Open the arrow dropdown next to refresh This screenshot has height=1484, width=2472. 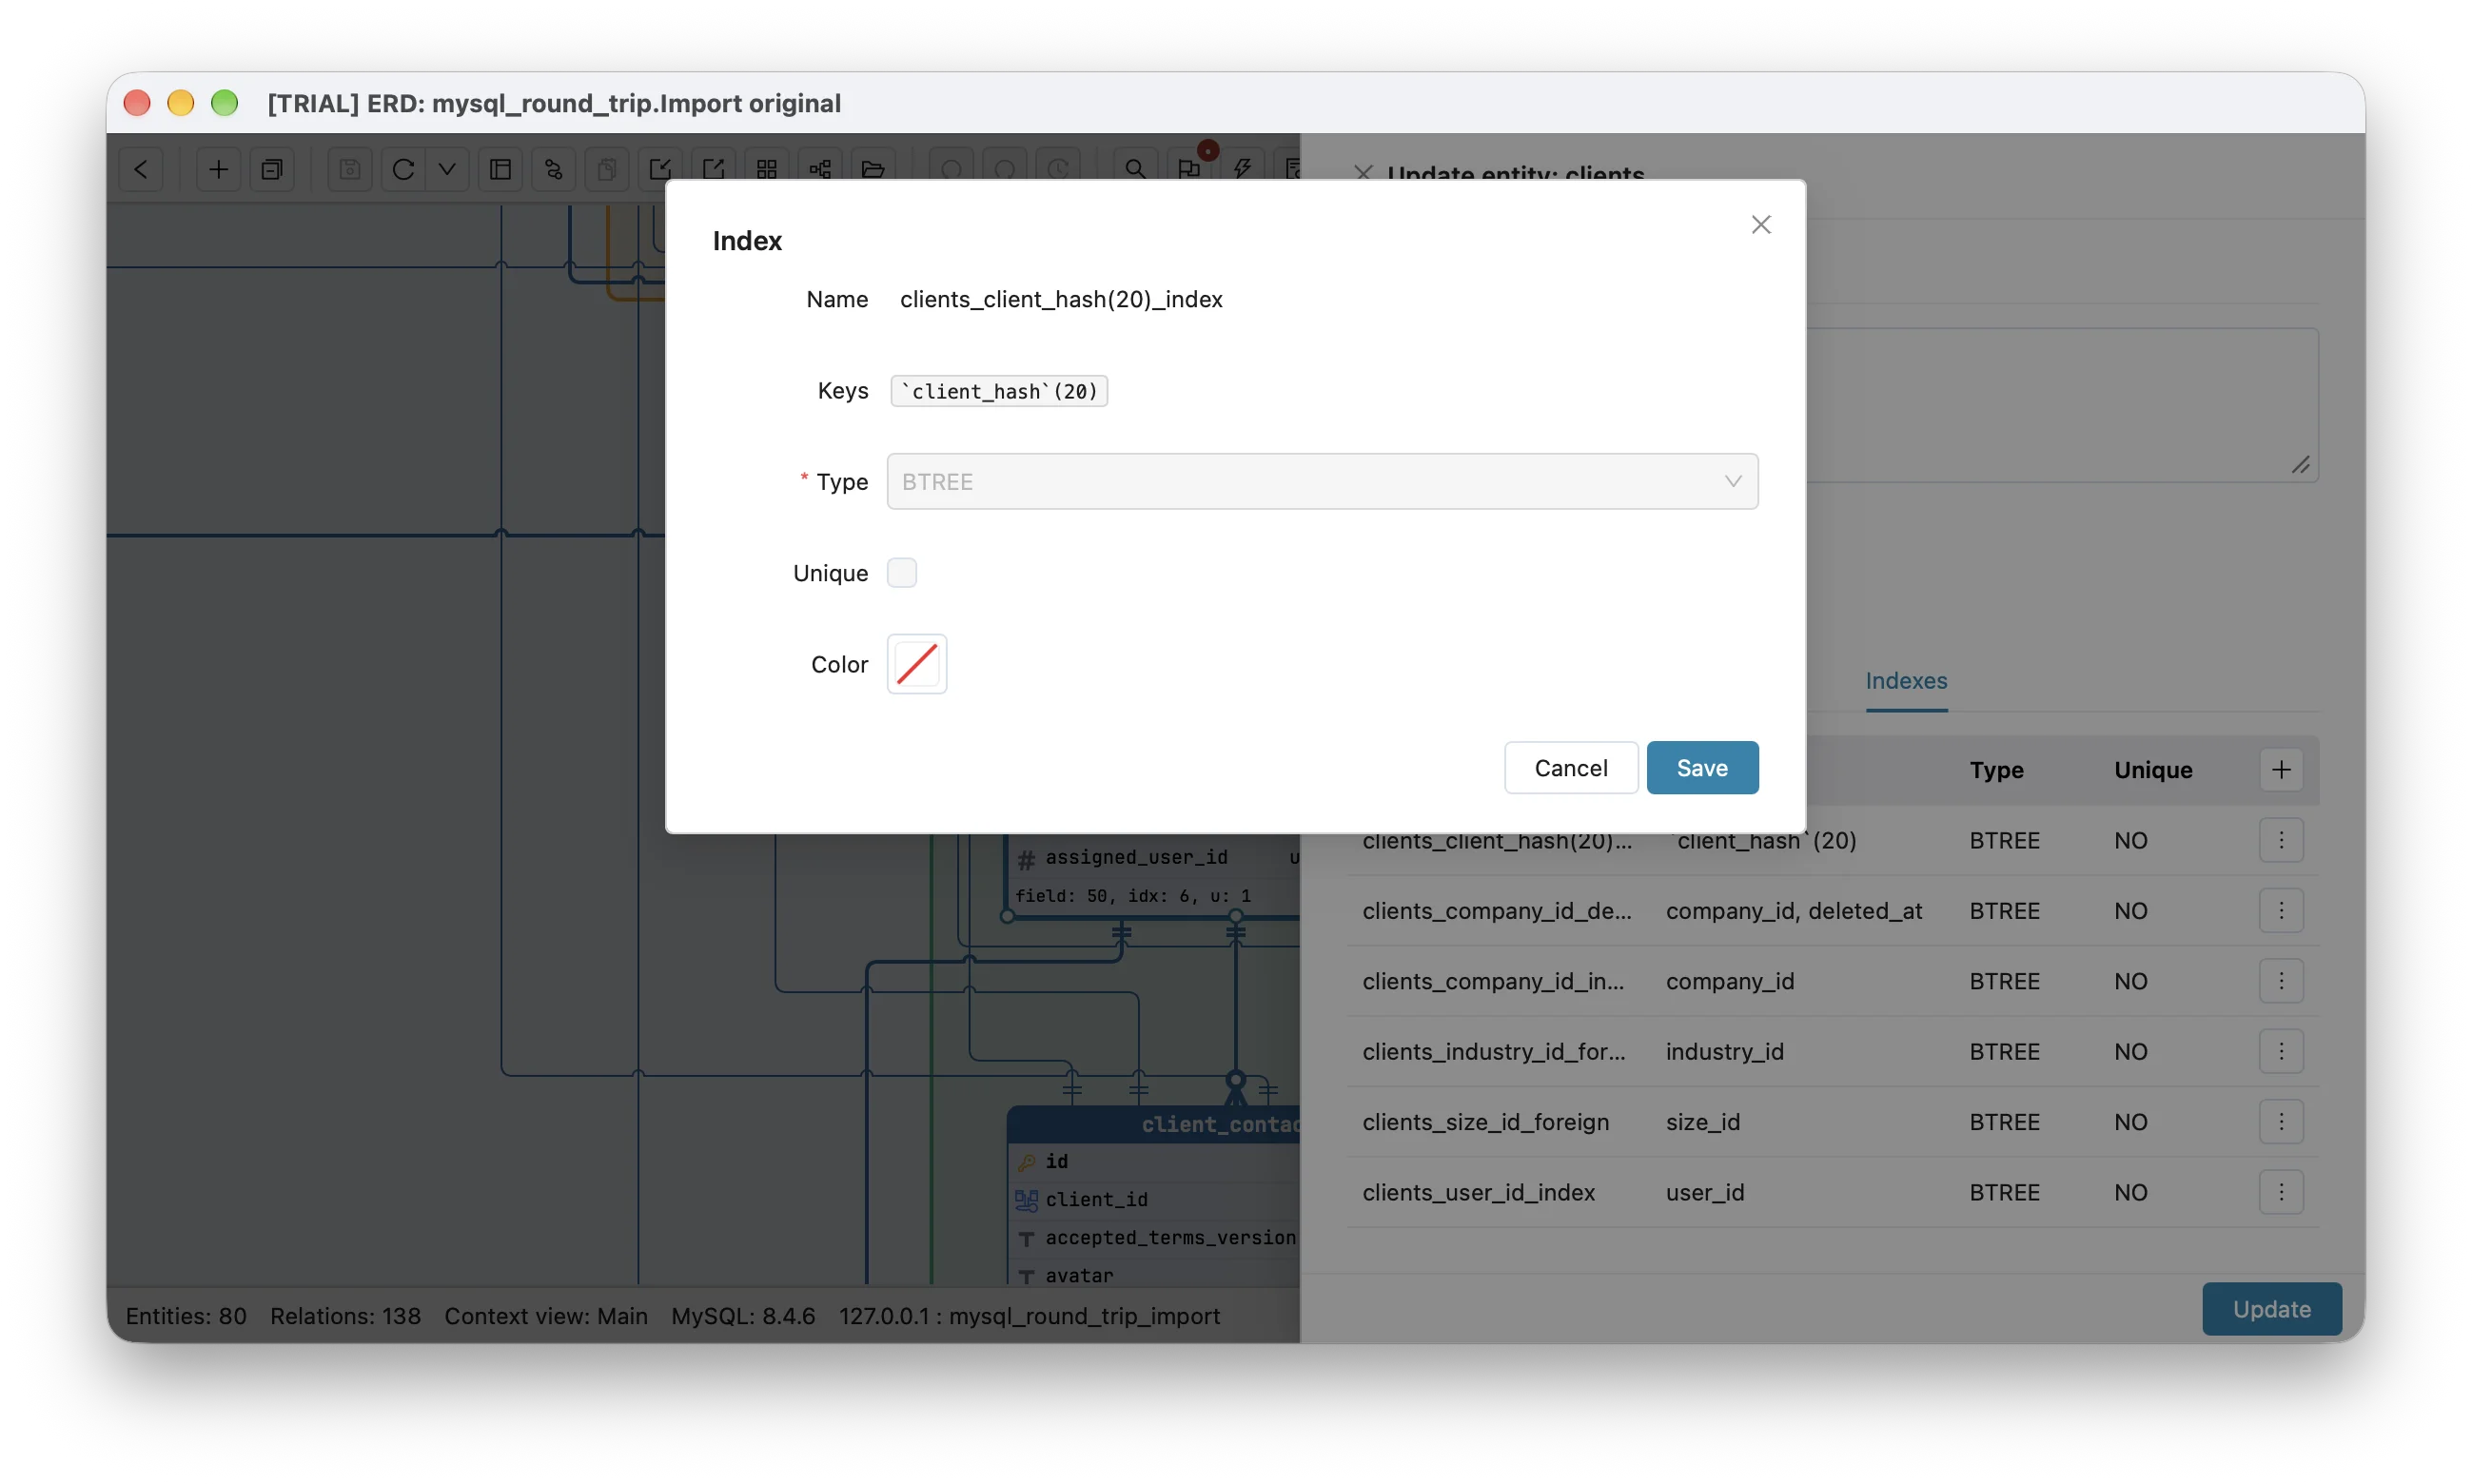[x=447, y=169]
